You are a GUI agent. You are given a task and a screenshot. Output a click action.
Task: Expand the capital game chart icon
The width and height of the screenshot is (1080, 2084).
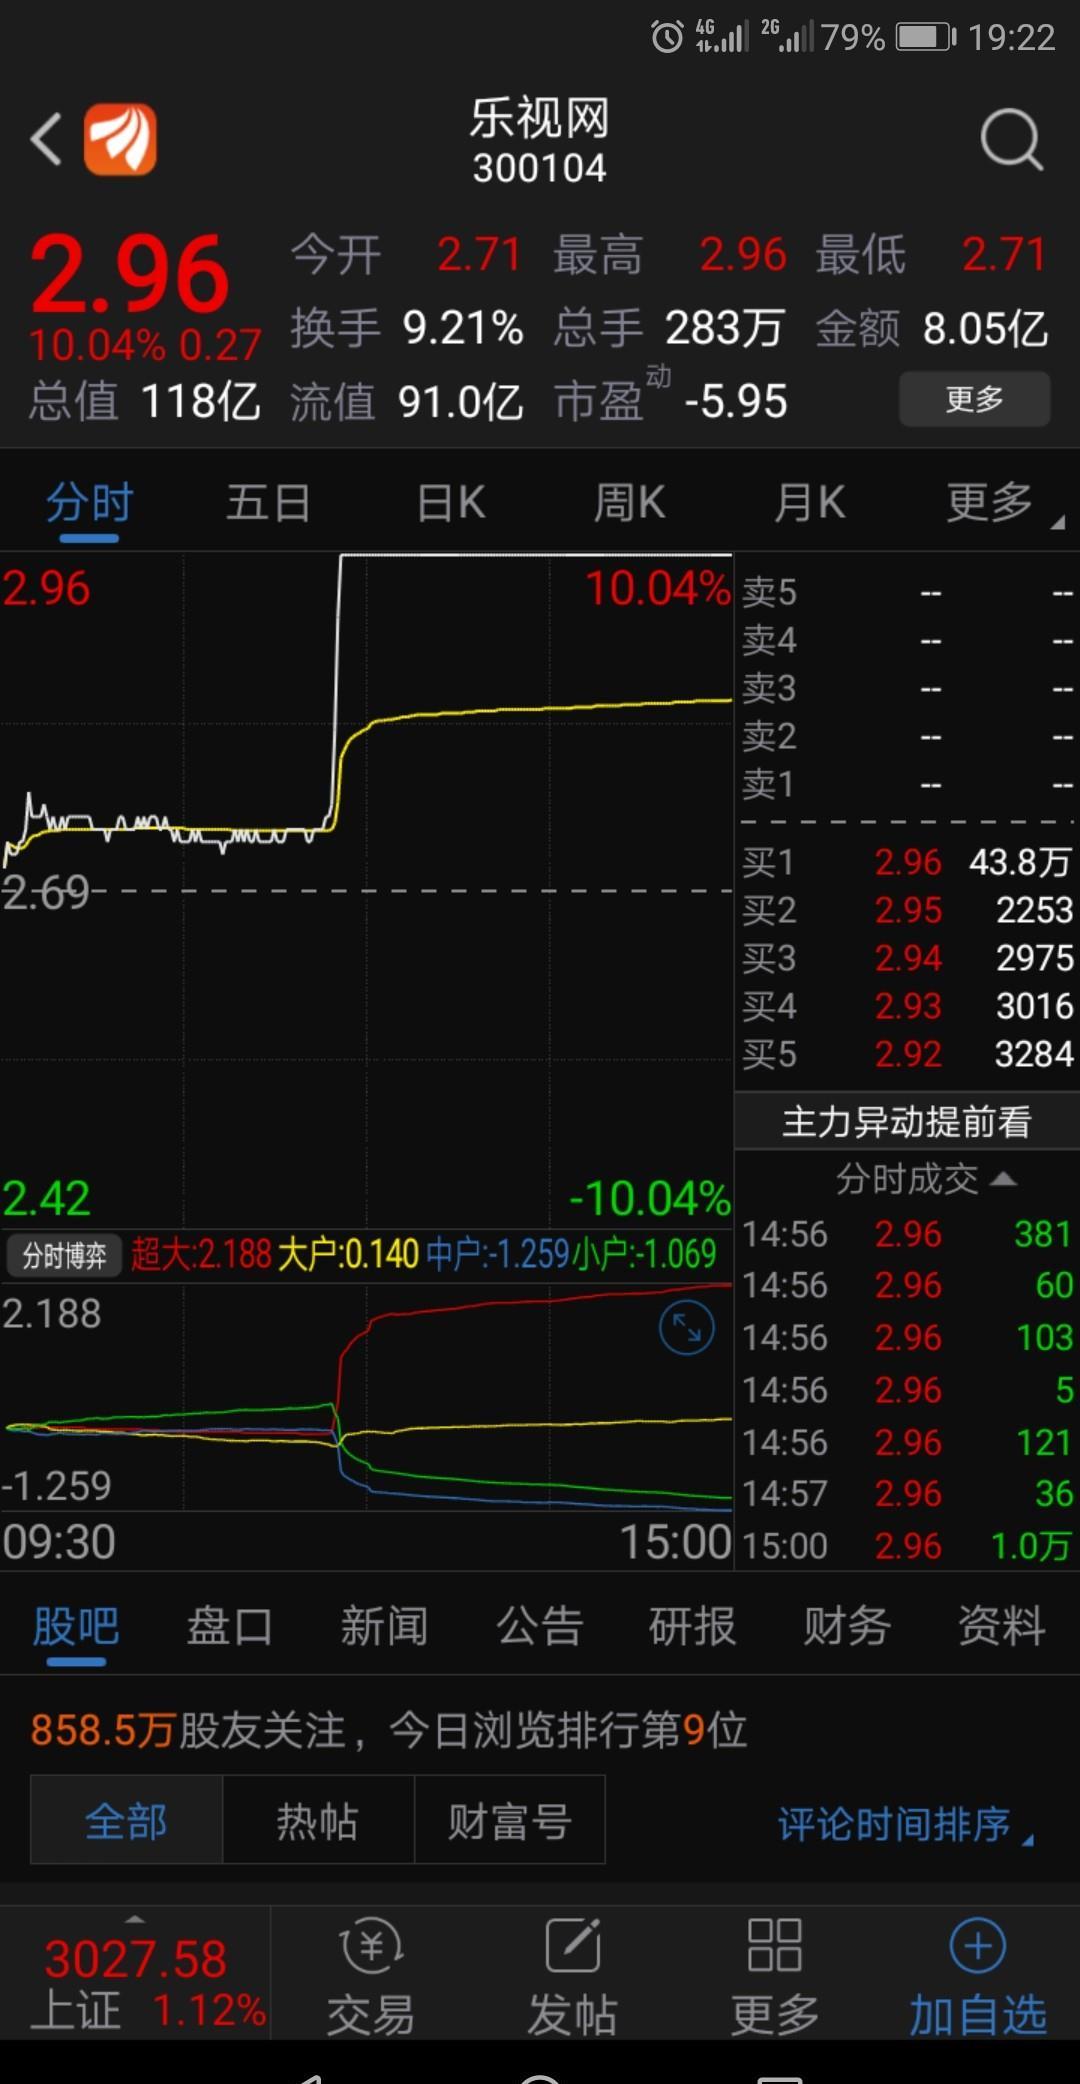687,1328
